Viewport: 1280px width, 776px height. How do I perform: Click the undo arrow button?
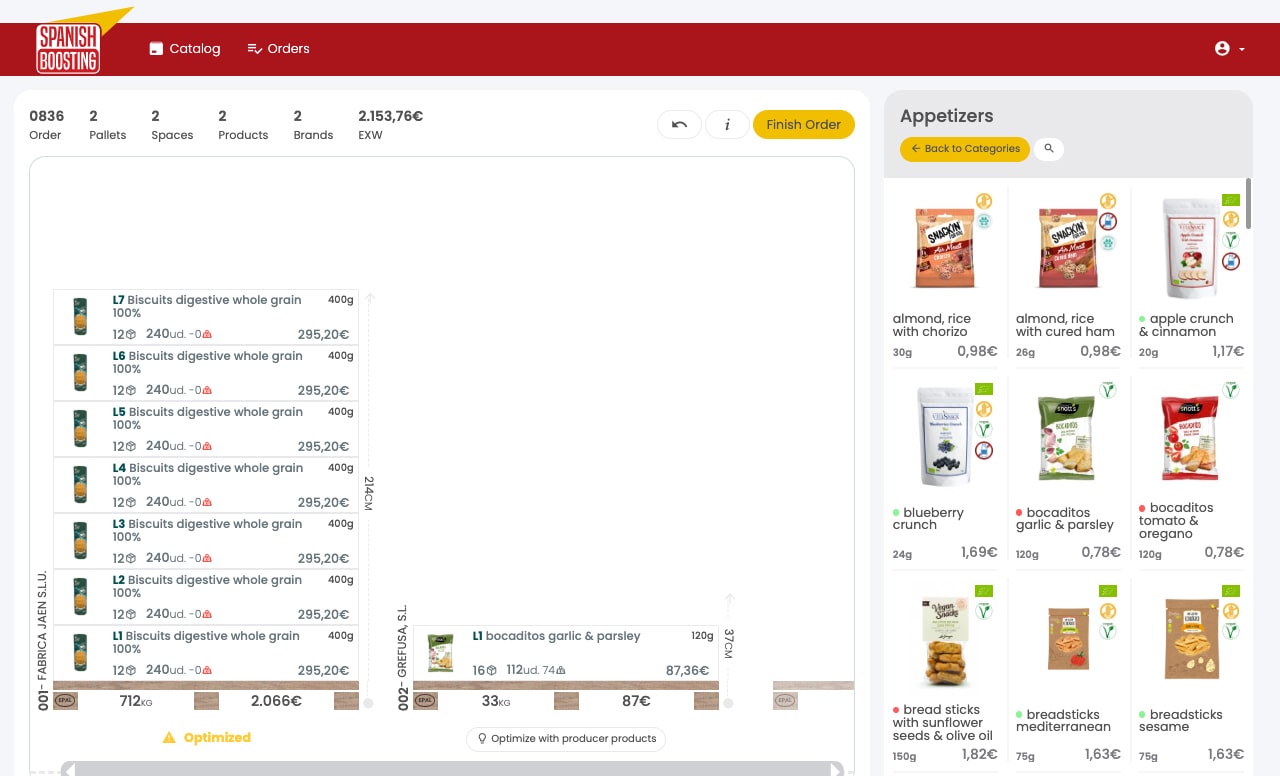click(679, 124)
